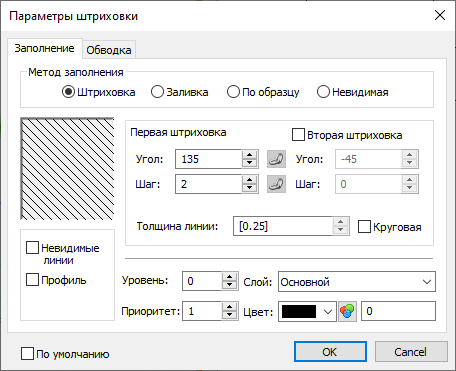The height and width of the screenshot is (371, 456).
Task: Click the Приоритет input field
Action: click(x=202, y=311)
